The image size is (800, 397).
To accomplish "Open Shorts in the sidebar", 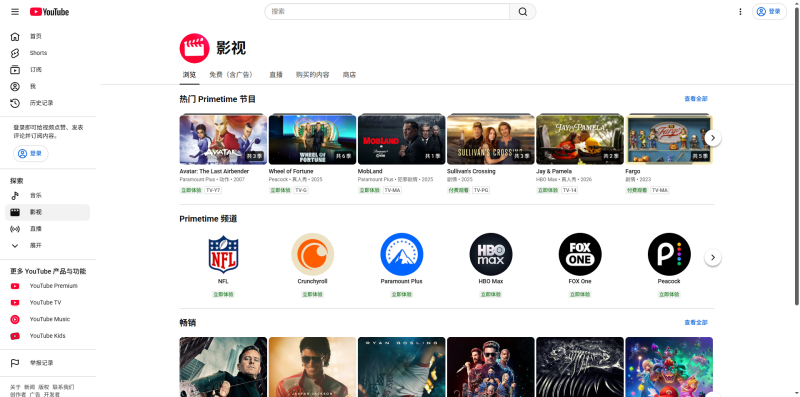I will pos(47,53).
